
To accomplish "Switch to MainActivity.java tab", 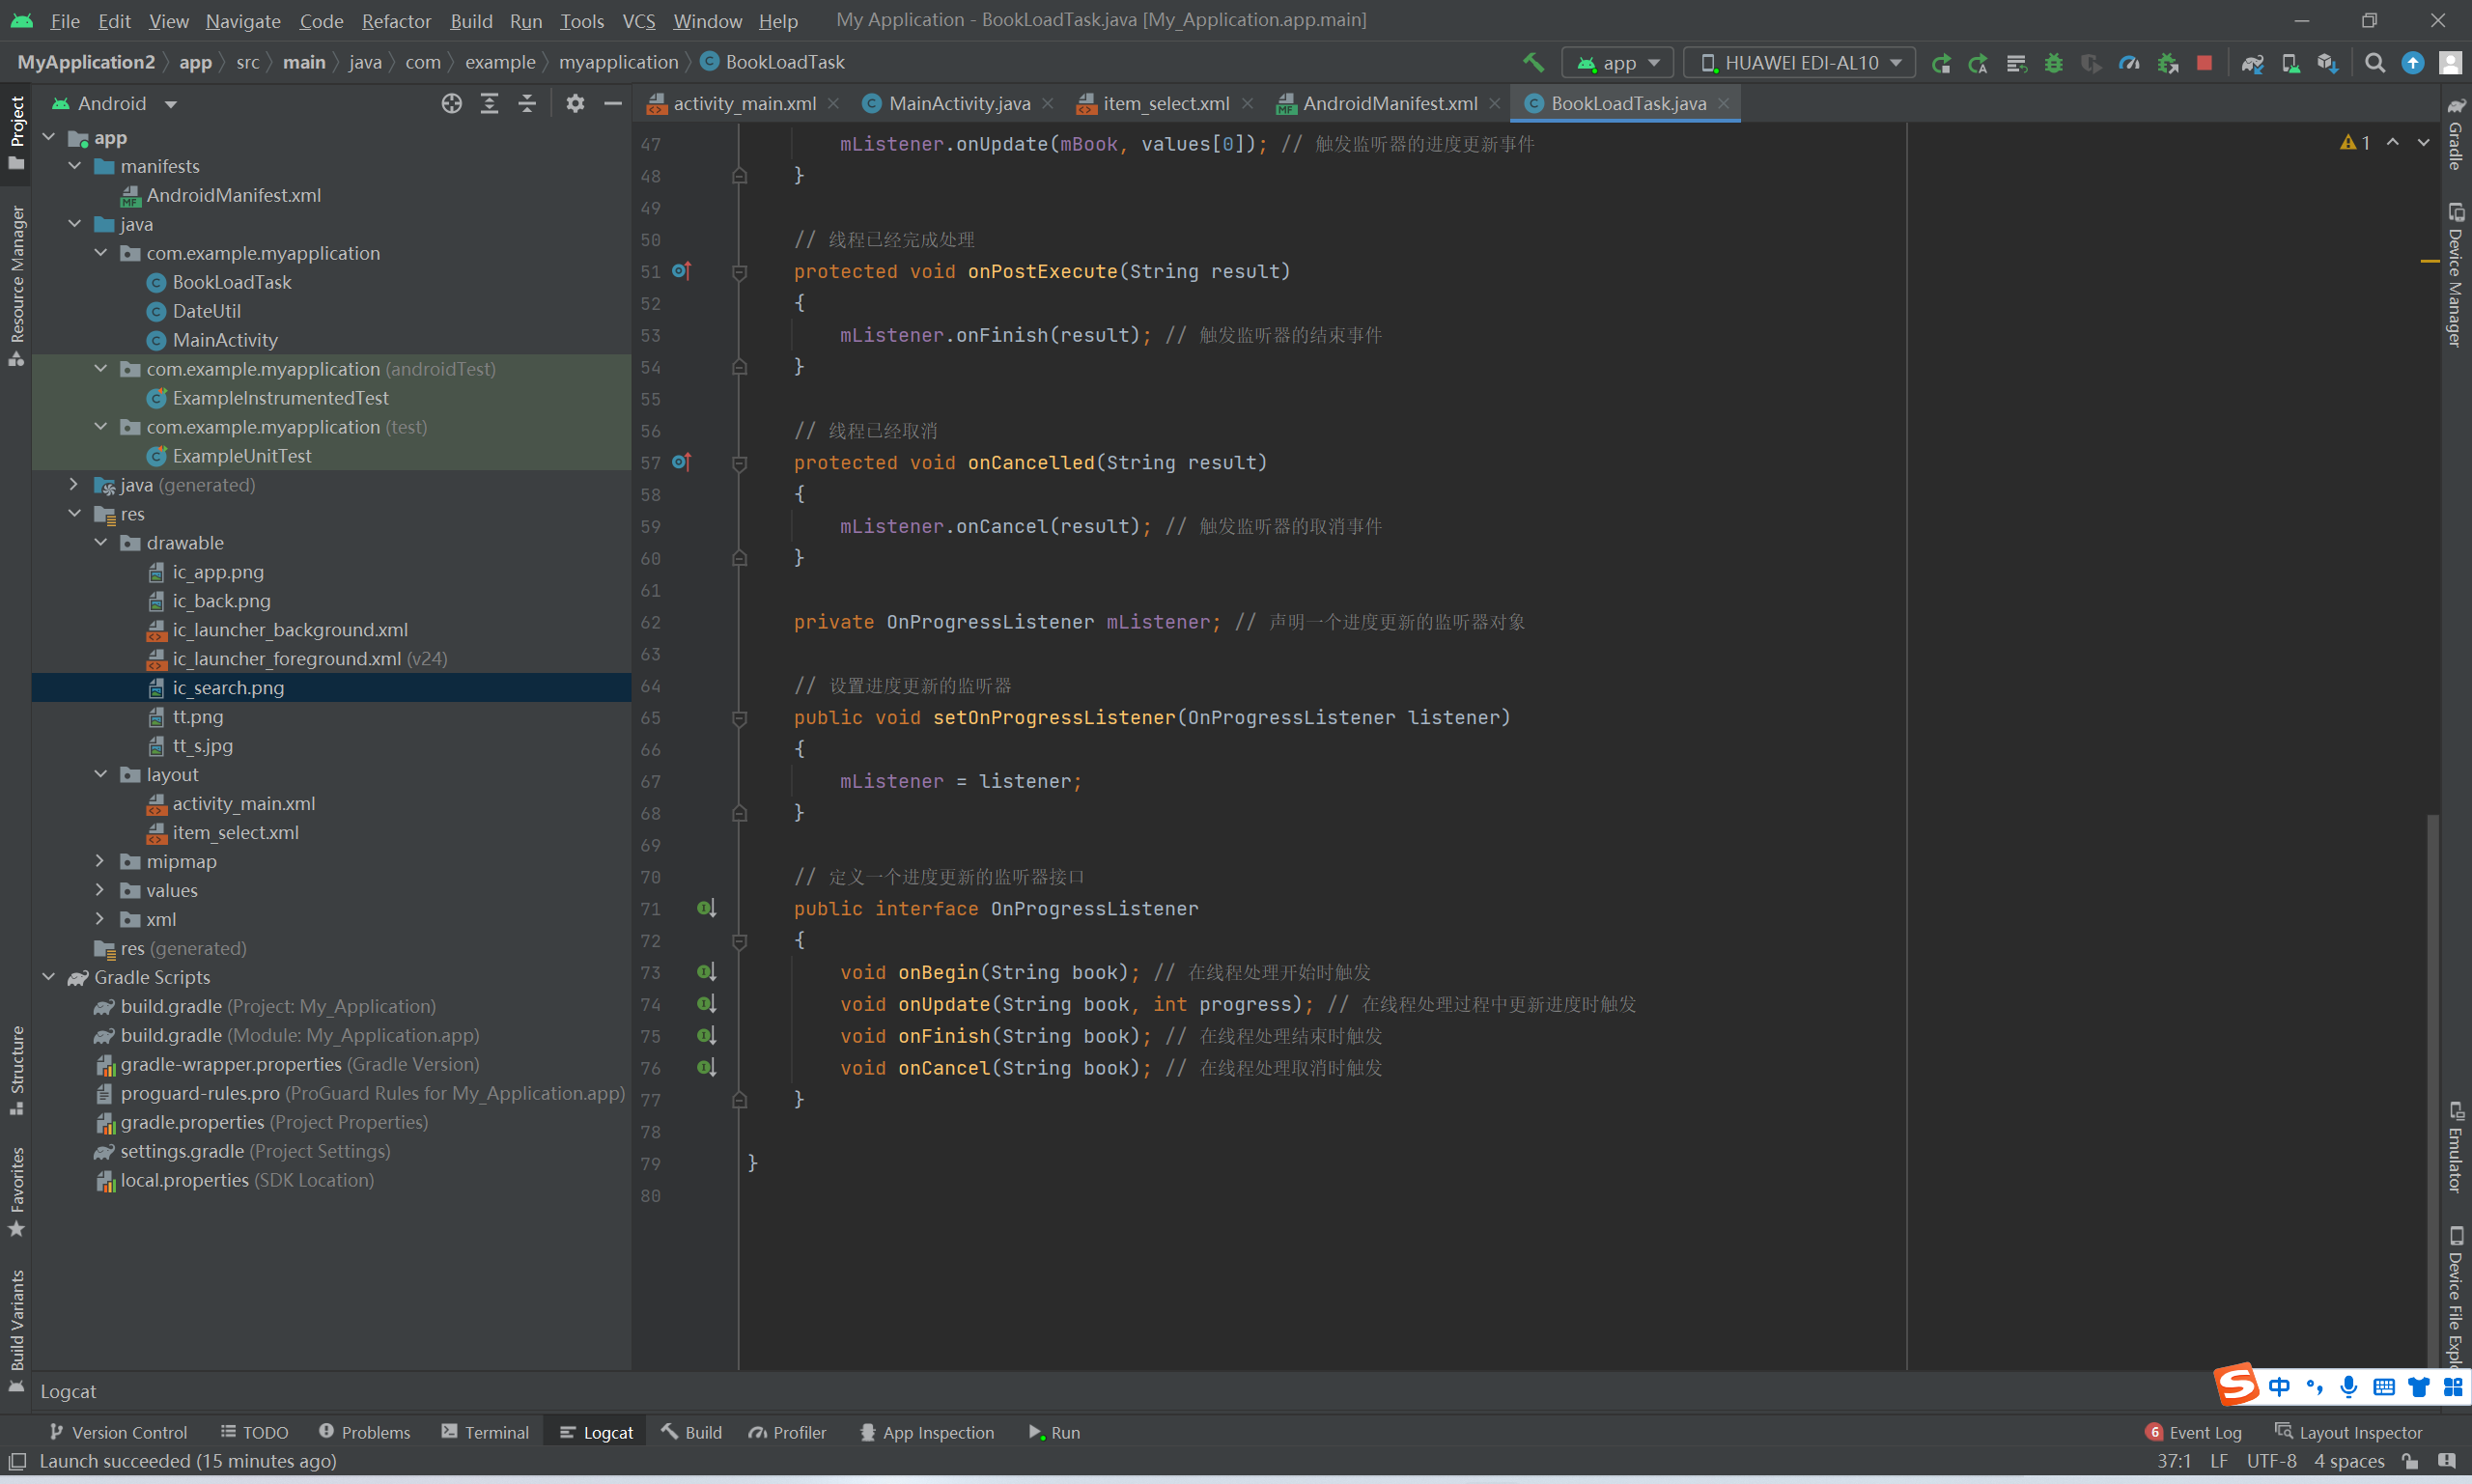I will click(x=958, y=104).
